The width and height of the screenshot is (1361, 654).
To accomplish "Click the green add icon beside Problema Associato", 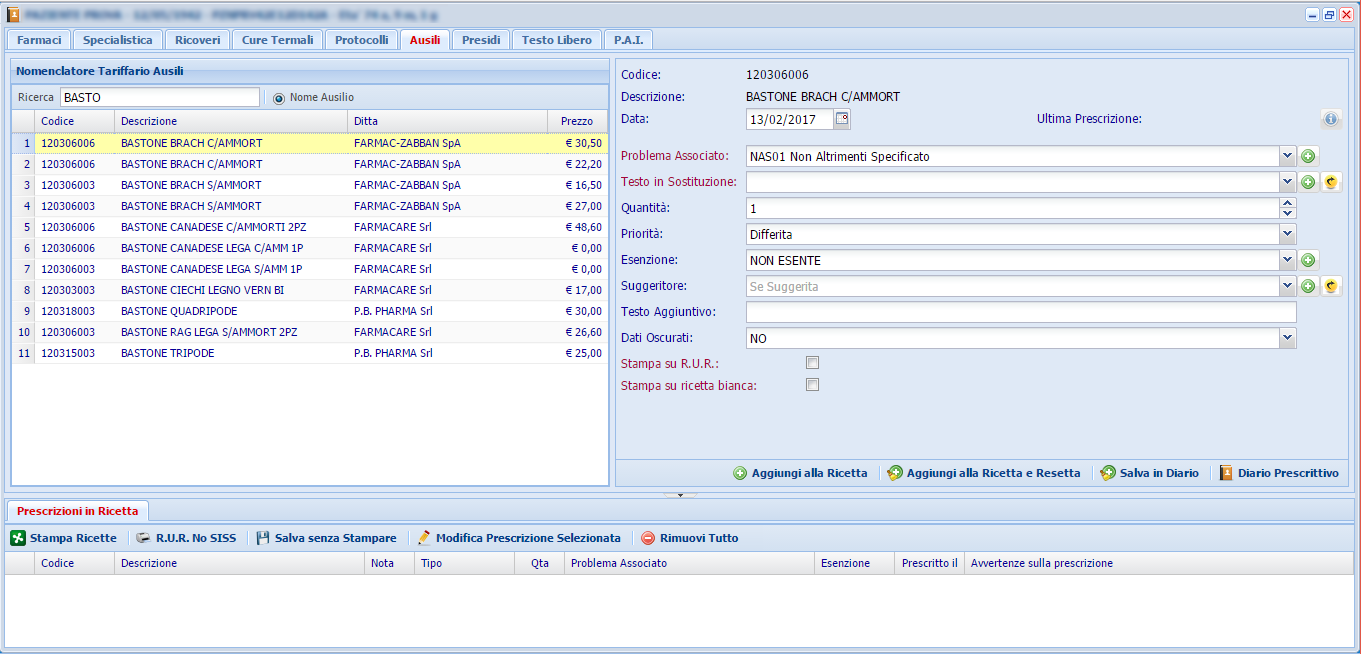I will coord(1308,156).
